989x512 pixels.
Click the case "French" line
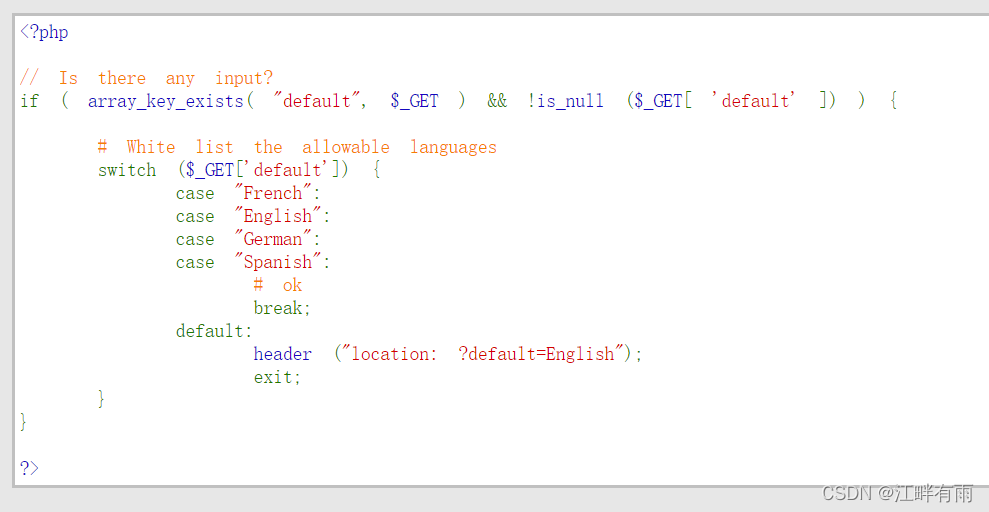[x=249, y=193]
